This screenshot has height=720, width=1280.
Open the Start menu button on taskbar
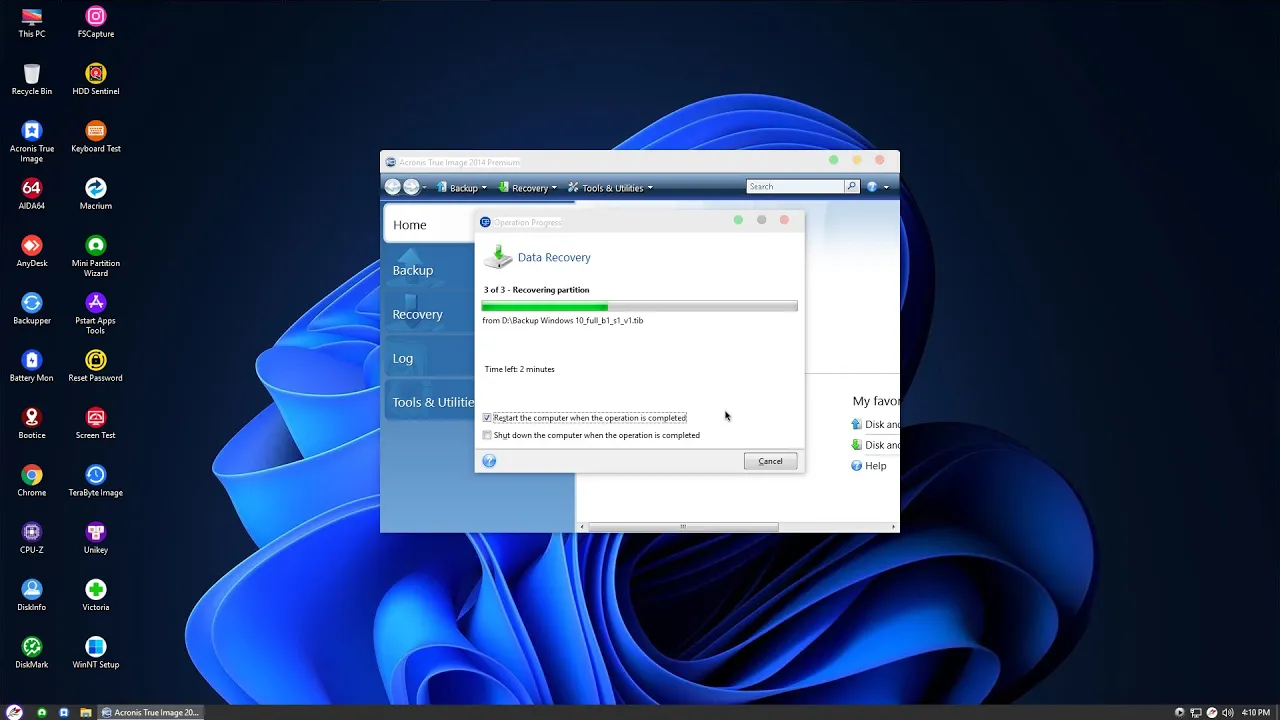[14, 712]
